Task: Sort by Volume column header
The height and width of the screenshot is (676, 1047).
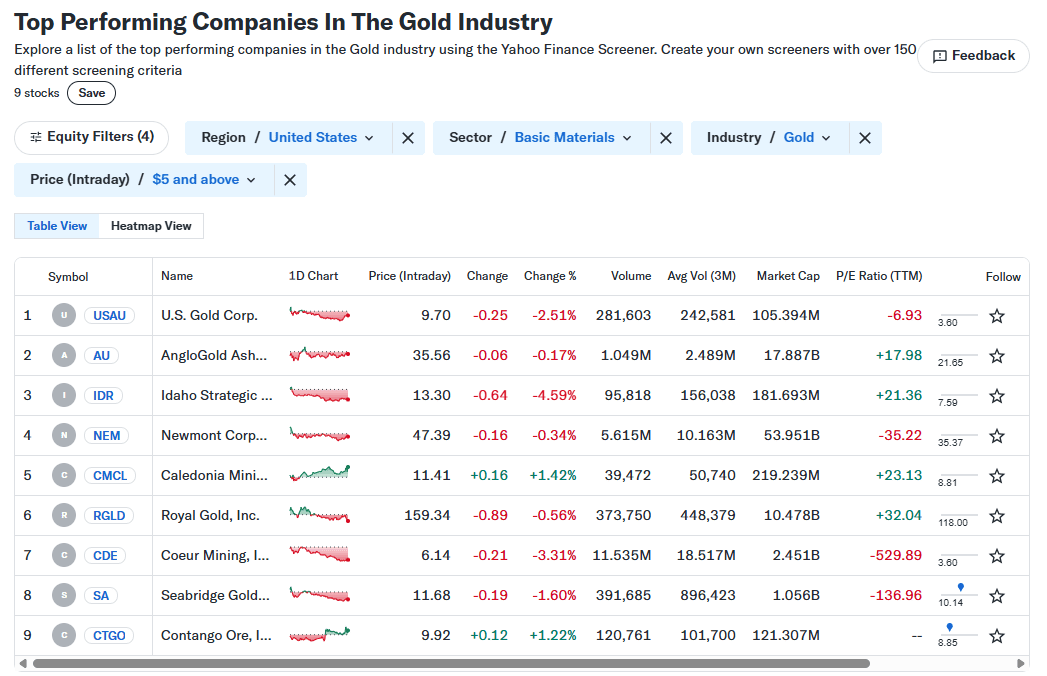Action: pyautogui.click(x=631, y=277)
